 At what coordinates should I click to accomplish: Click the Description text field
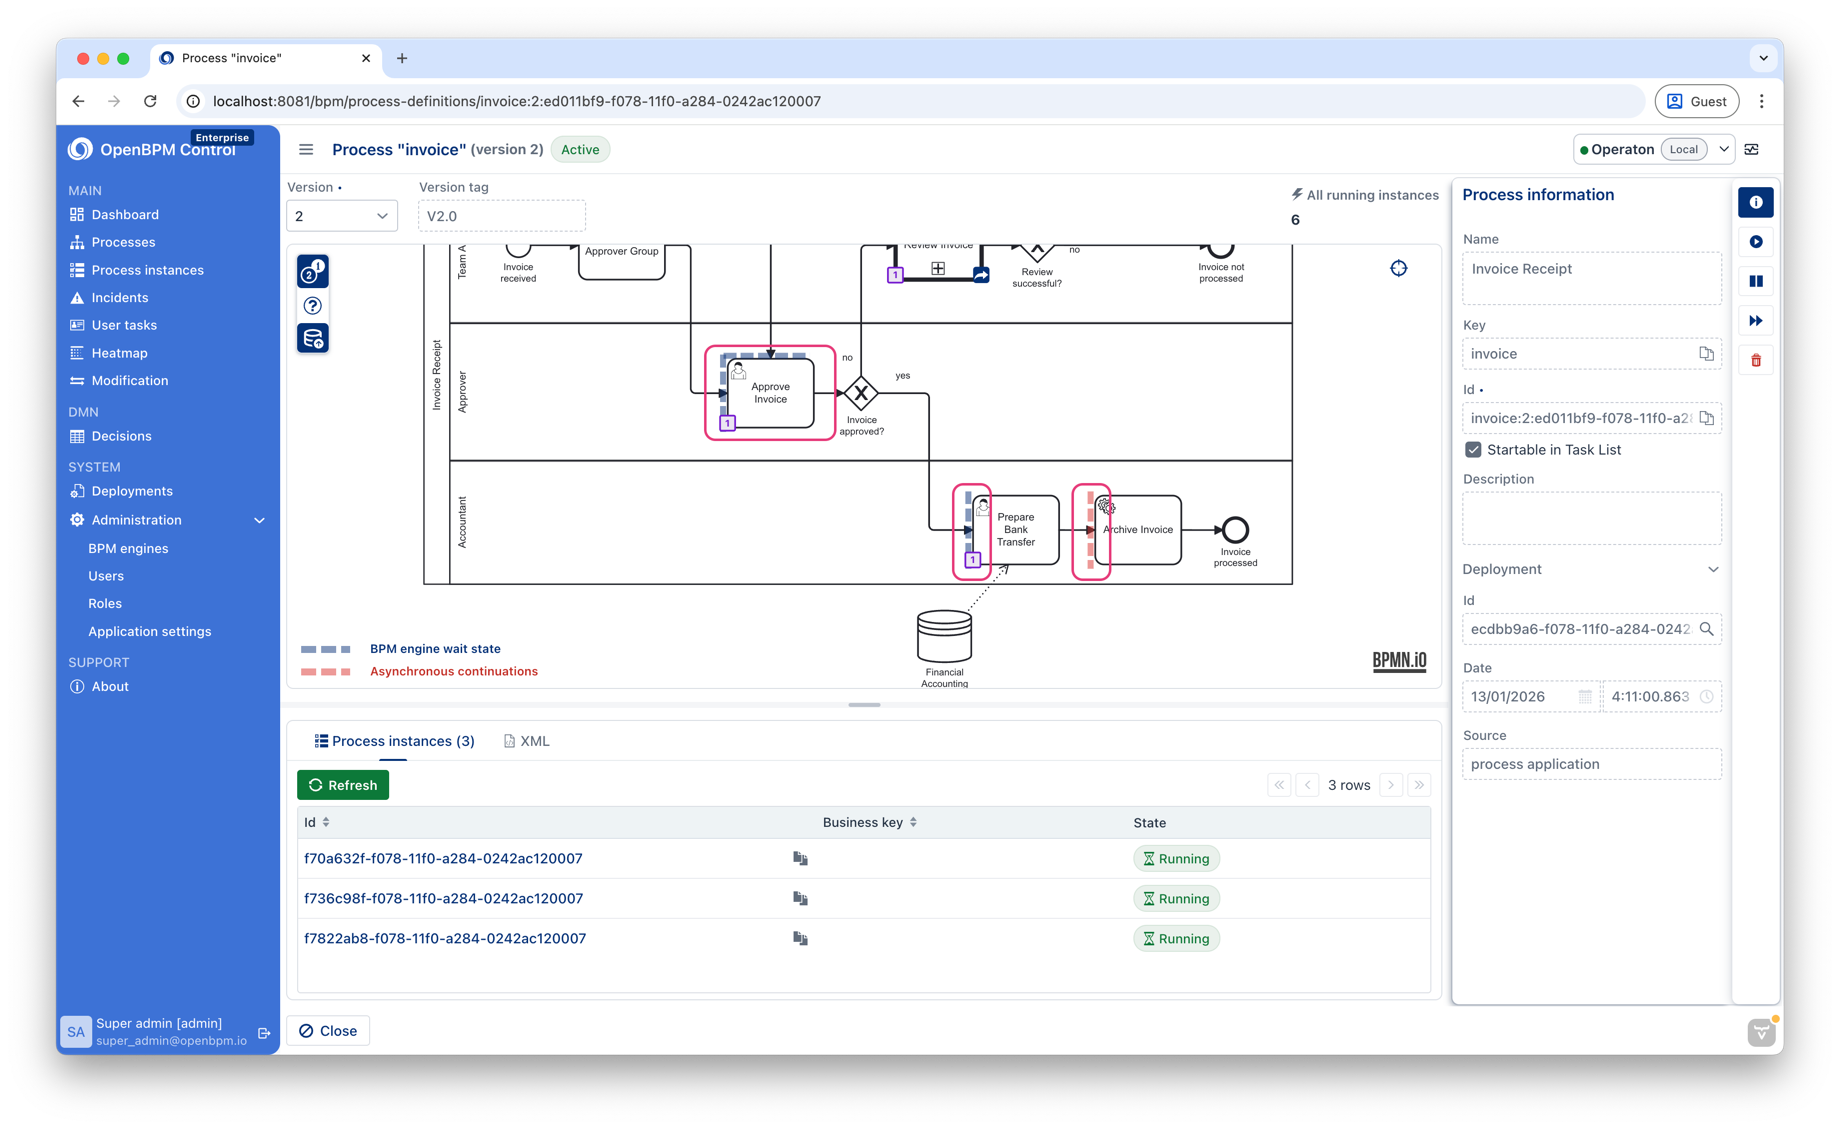(1591, 518)
